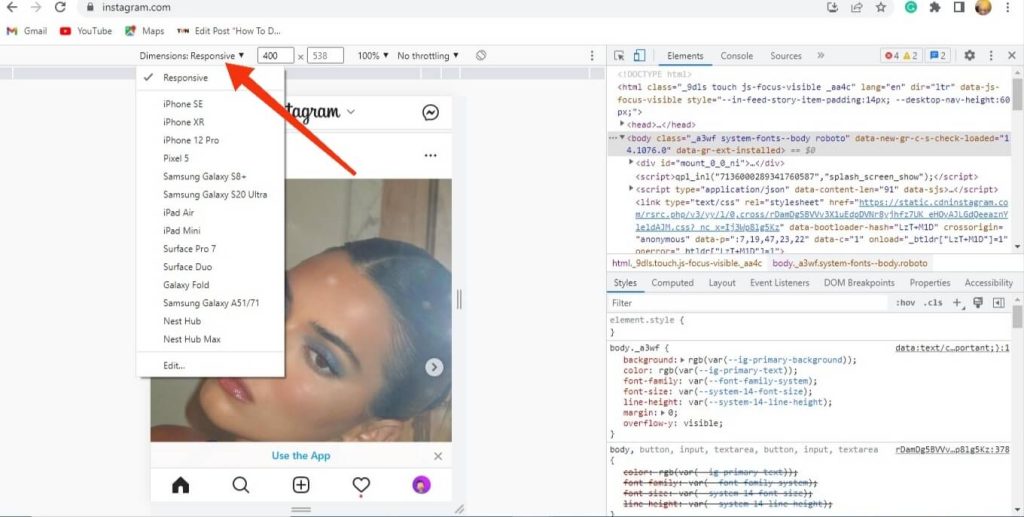Bookmark this page with the star icon

click(881, 7)
